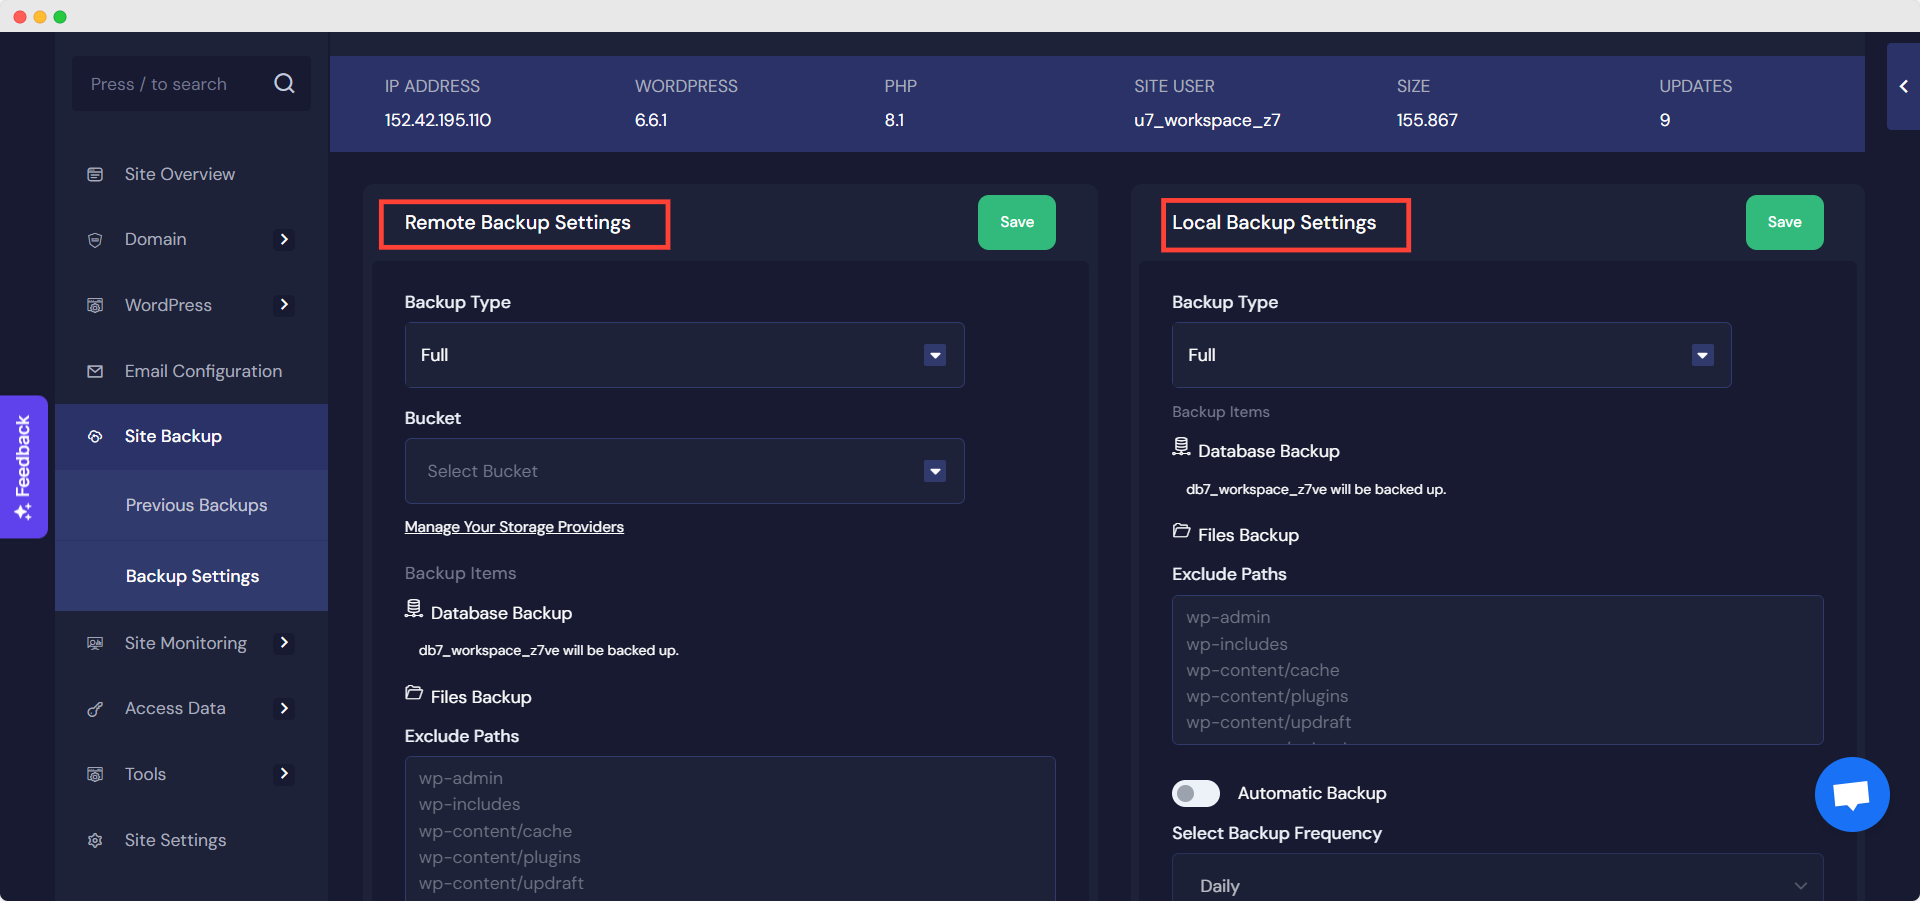Click the Remote Exclude Paths text area
The width and height of the screenshot is (1920, 901).
point(730,828)
